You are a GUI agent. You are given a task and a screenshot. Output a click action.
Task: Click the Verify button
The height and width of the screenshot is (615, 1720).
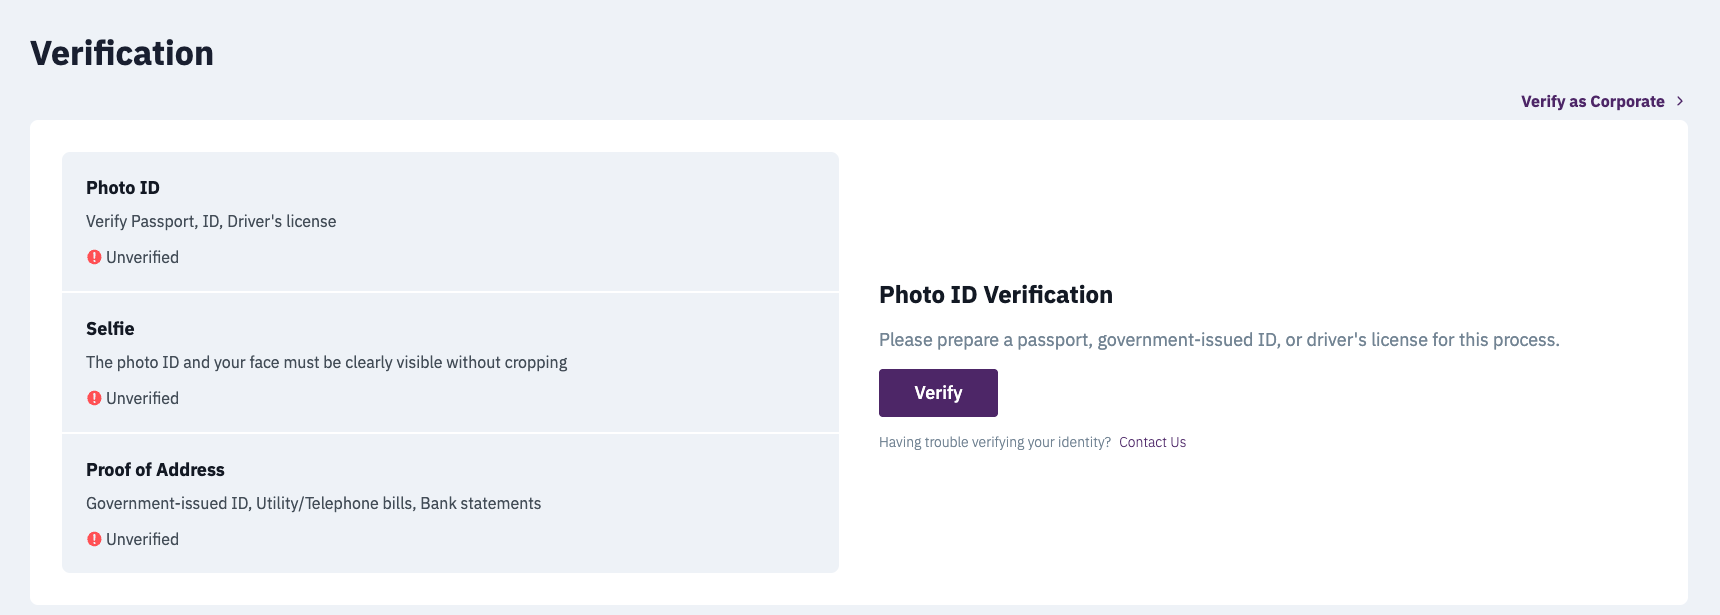coord(938,393)
